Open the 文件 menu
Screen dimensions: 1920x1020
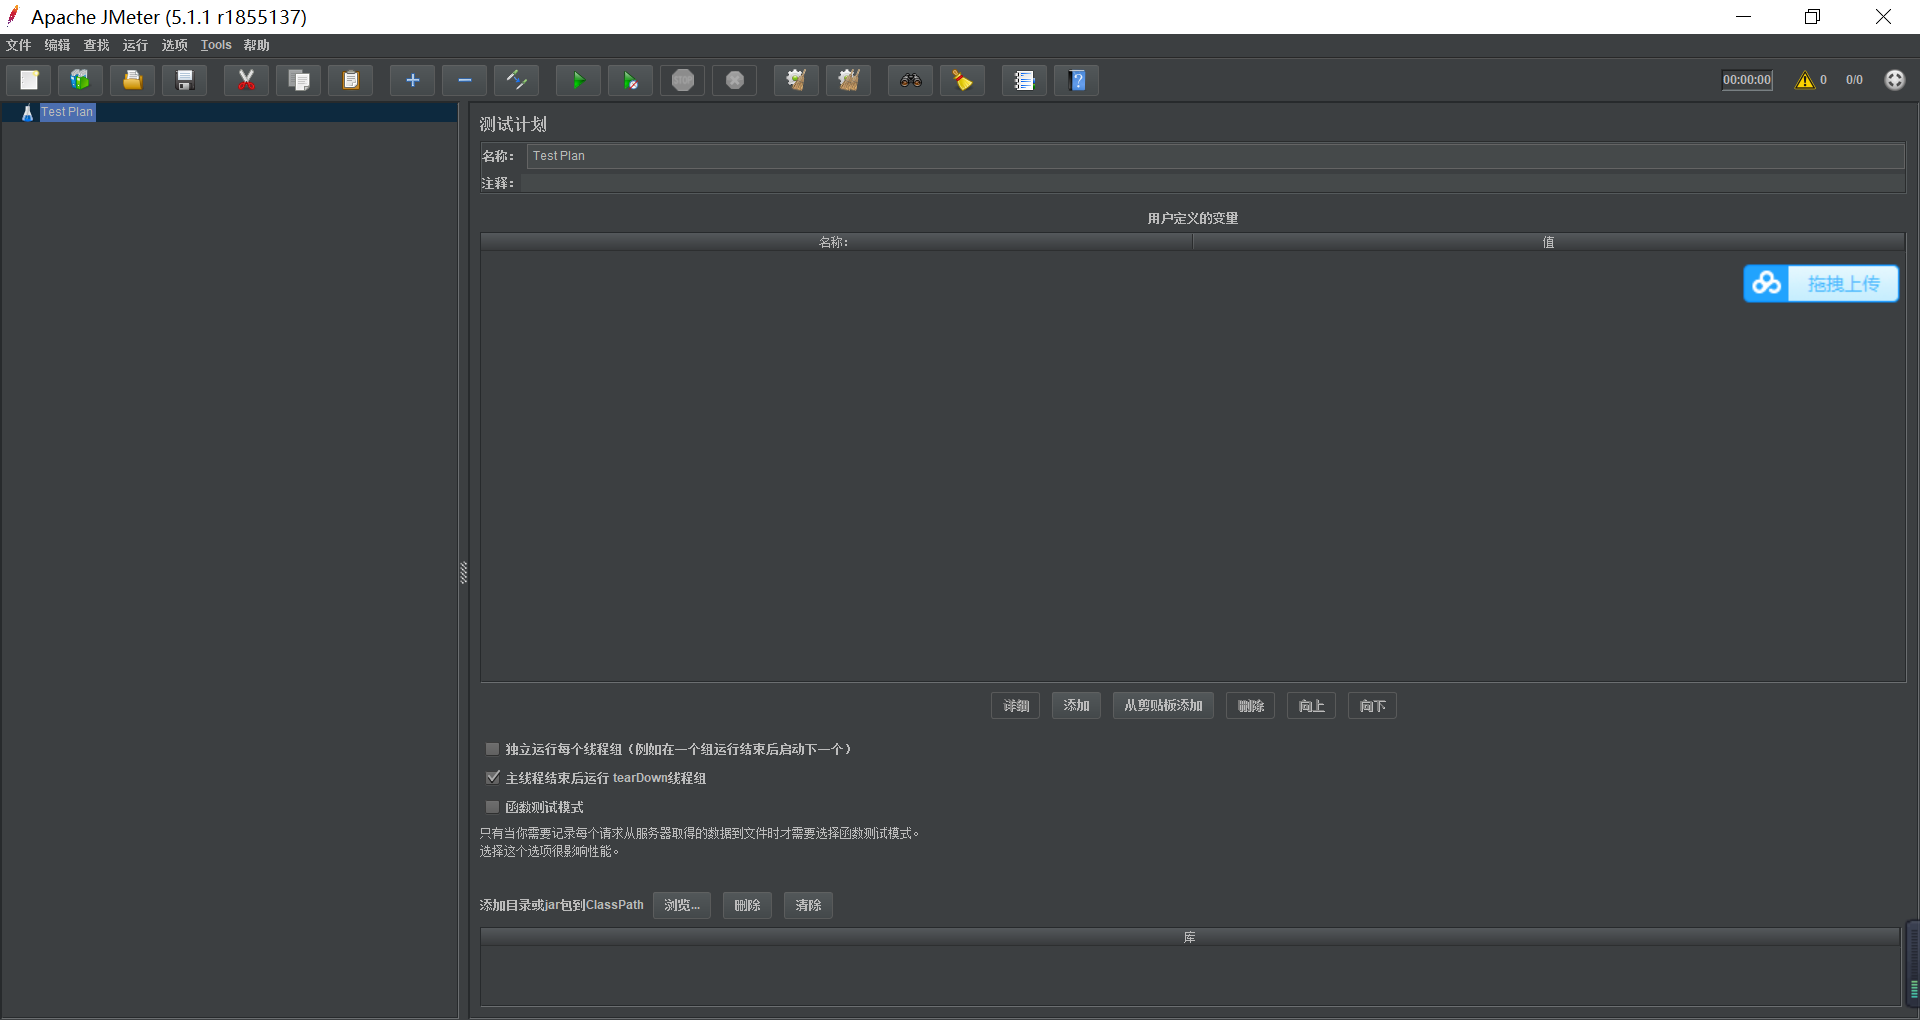(18, 45)
